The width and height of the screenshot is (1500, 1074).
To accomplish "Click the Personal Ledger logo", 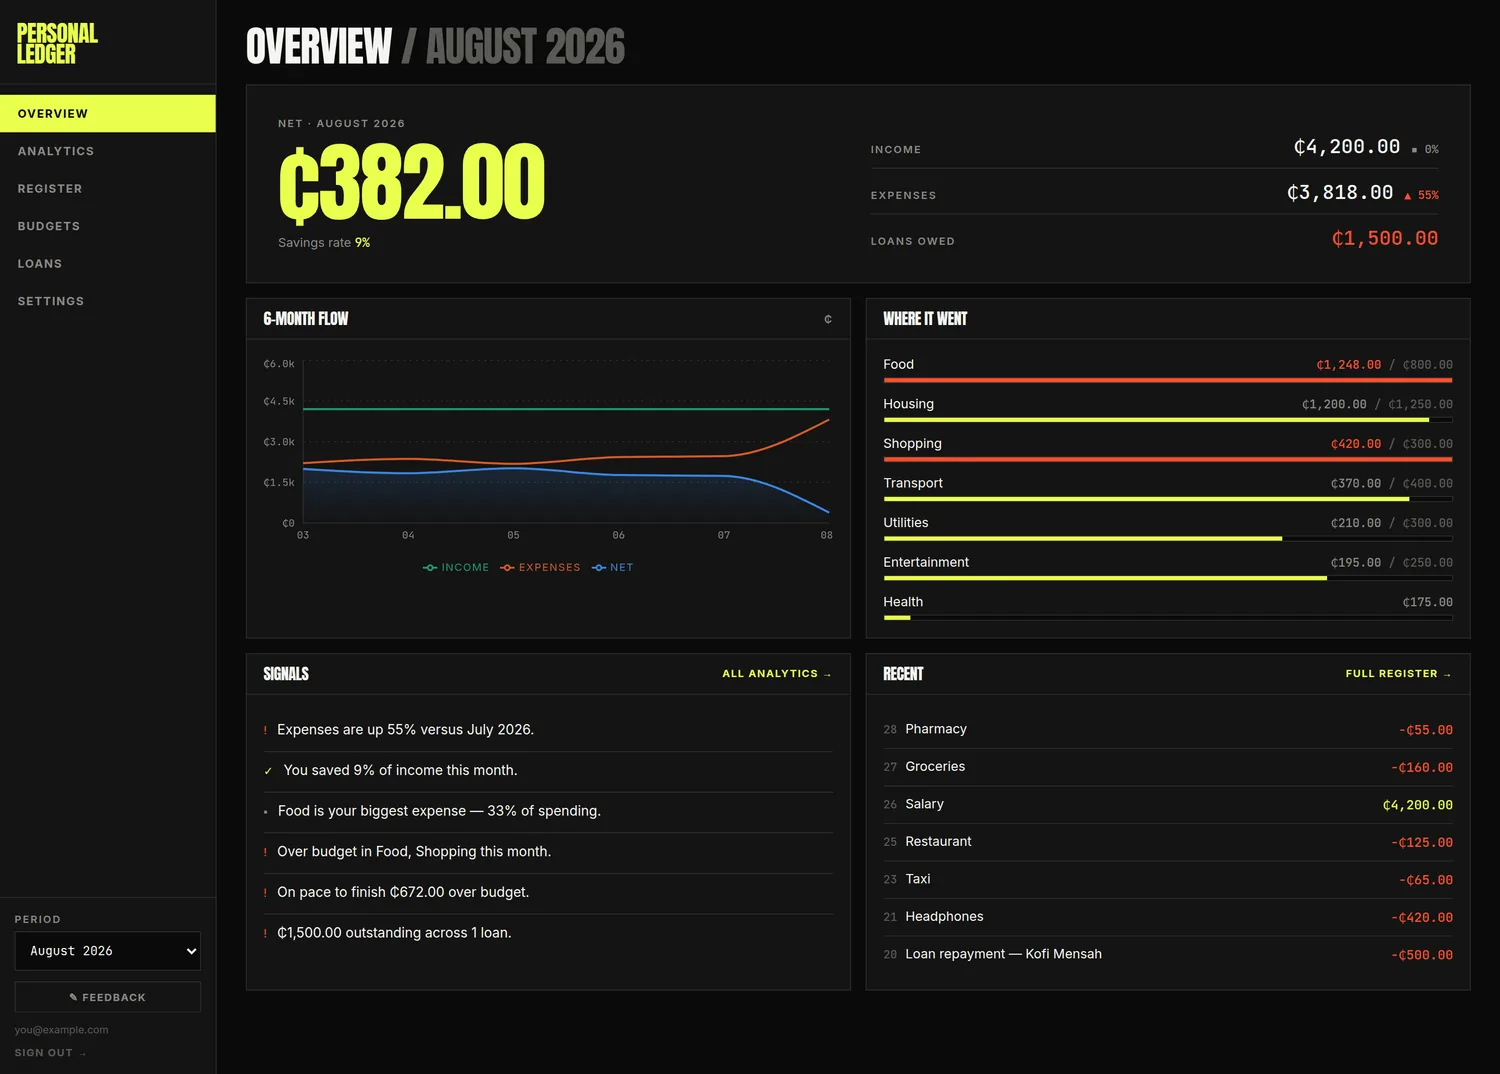I will pyautogui.click(x=57, y=43).
